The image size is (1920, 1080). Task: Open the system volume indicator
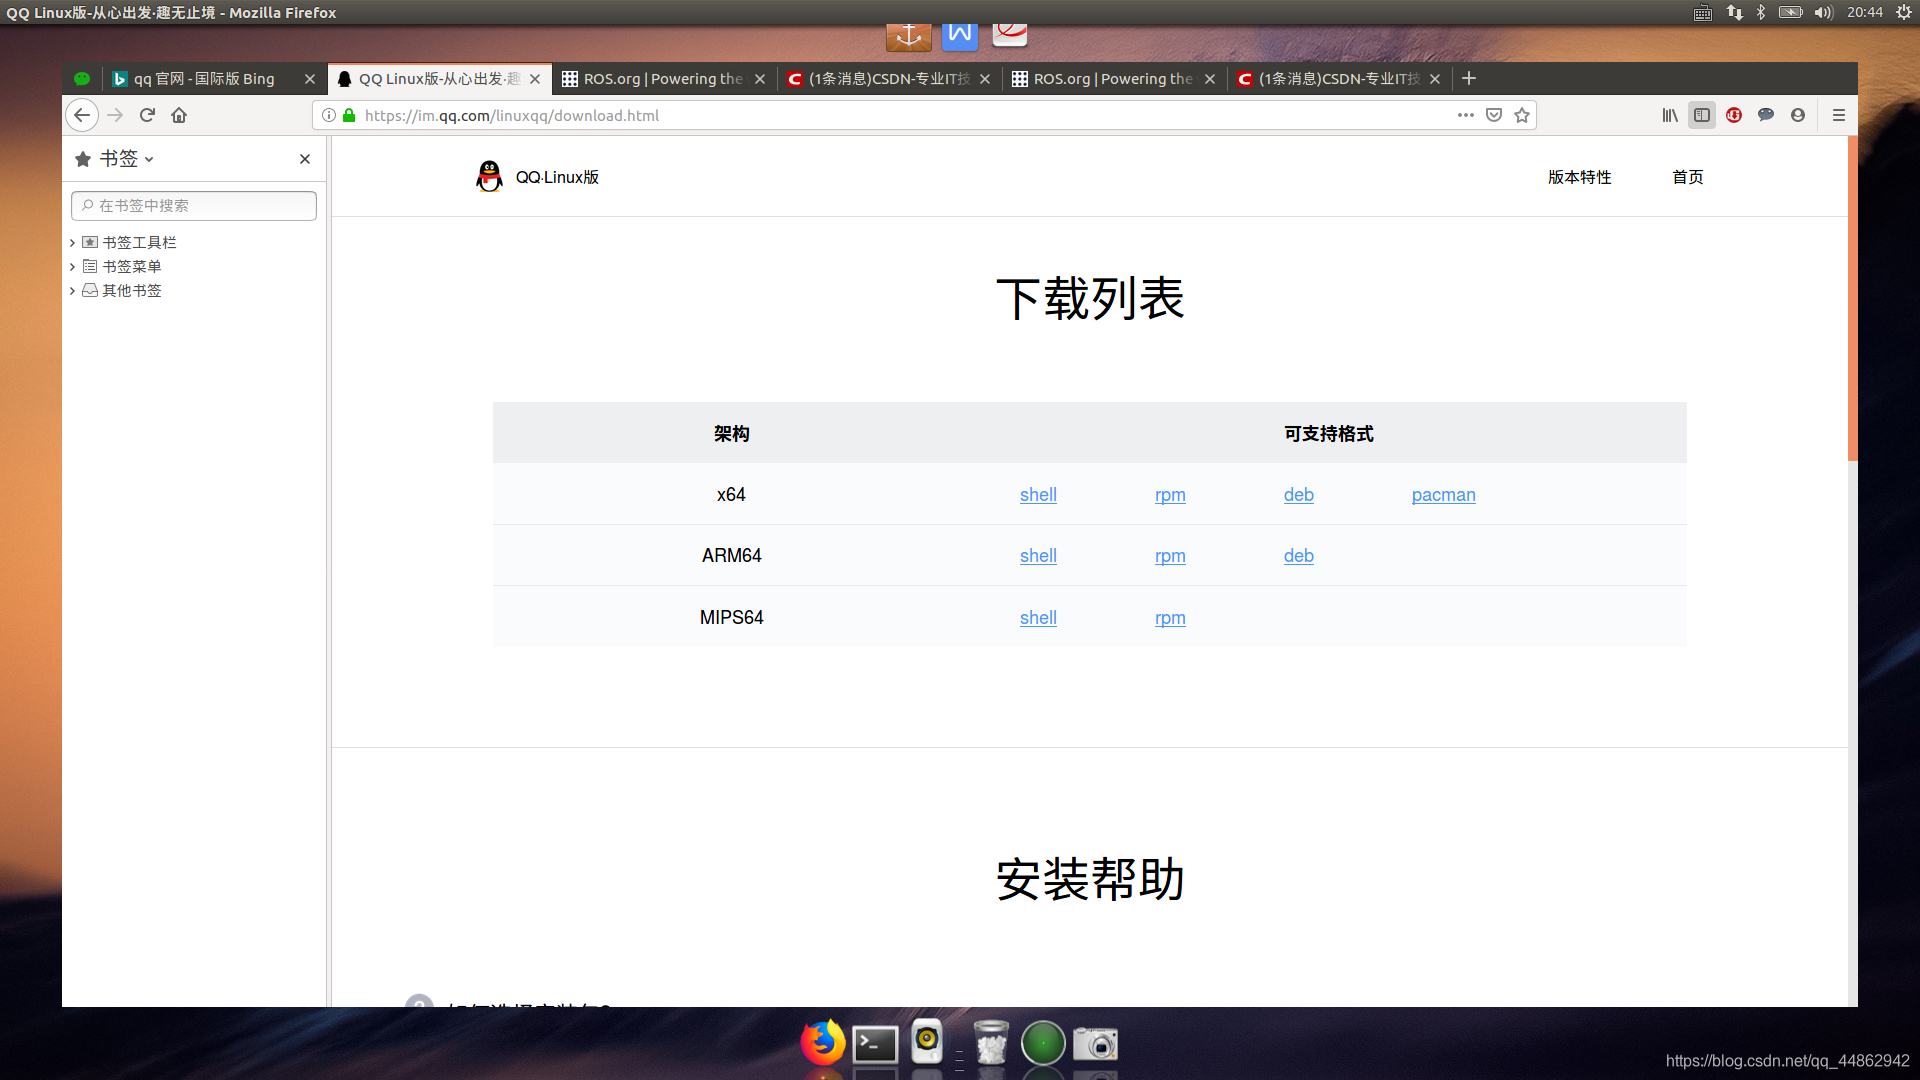click(1823, 12)
